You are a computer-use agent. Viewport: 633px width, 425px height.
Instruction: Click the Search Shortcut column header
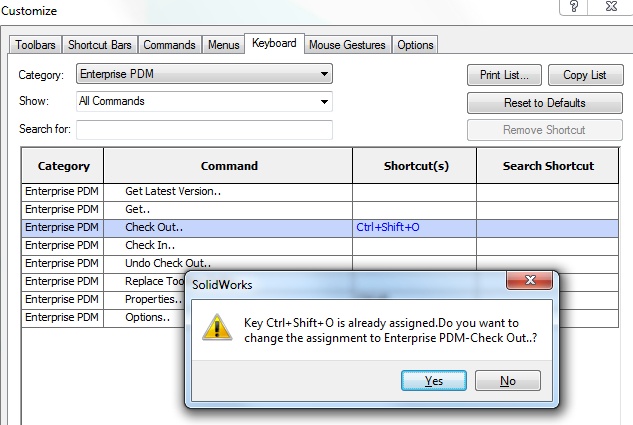547,166
